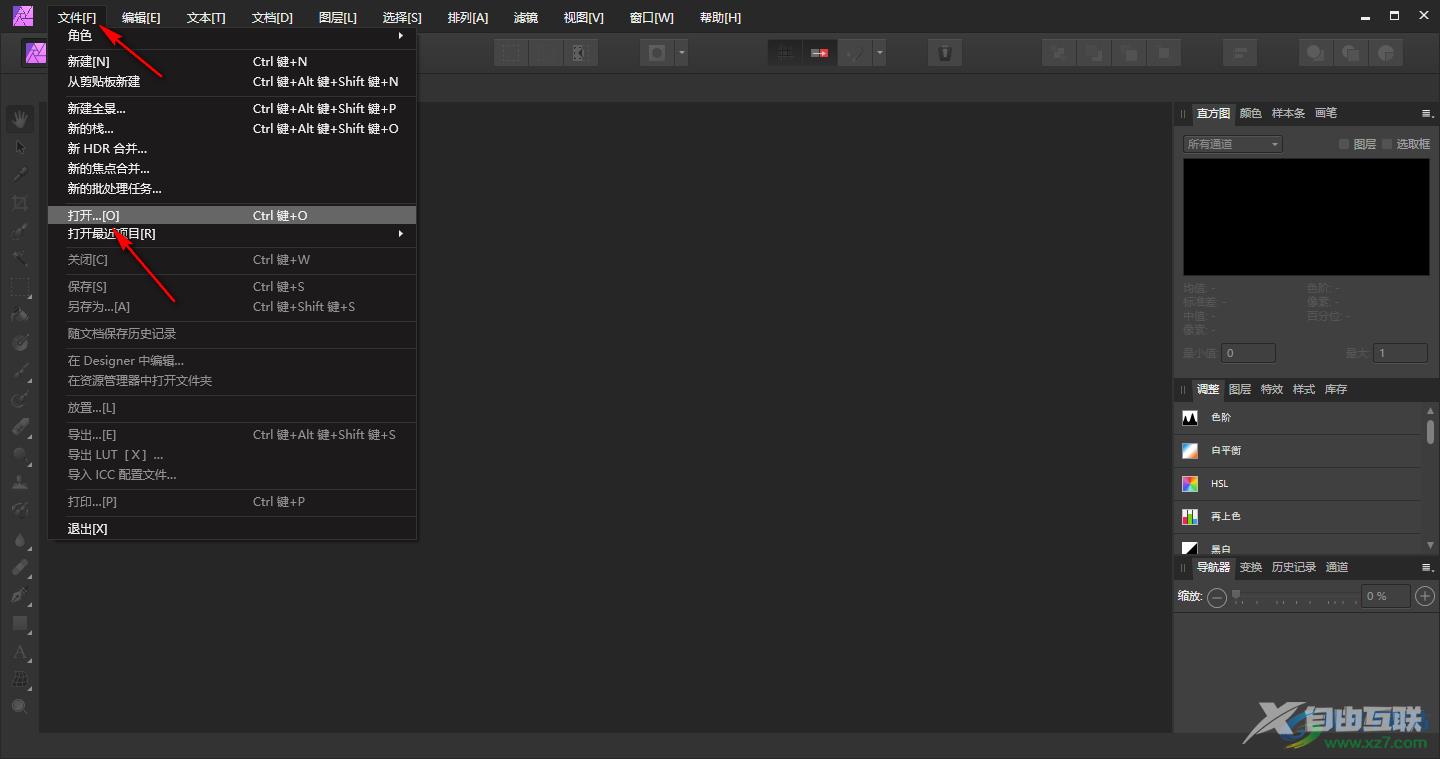Screen dimensions: 1440x759
Task: Switch to the 画笔 tab
Action: tap(1325, 113)
